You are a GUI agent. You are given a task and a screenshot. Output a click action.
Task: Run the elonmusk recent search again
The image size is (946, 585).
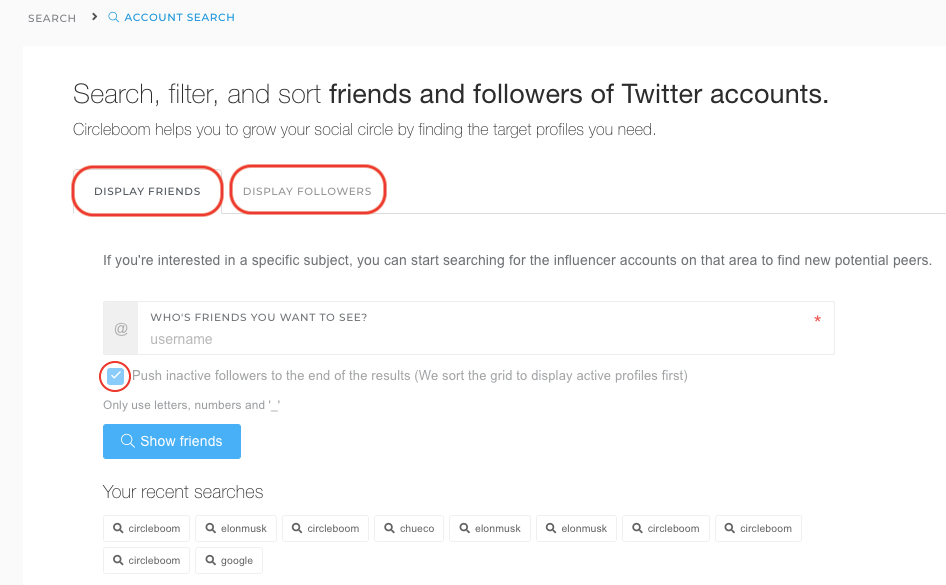point(235,528)
